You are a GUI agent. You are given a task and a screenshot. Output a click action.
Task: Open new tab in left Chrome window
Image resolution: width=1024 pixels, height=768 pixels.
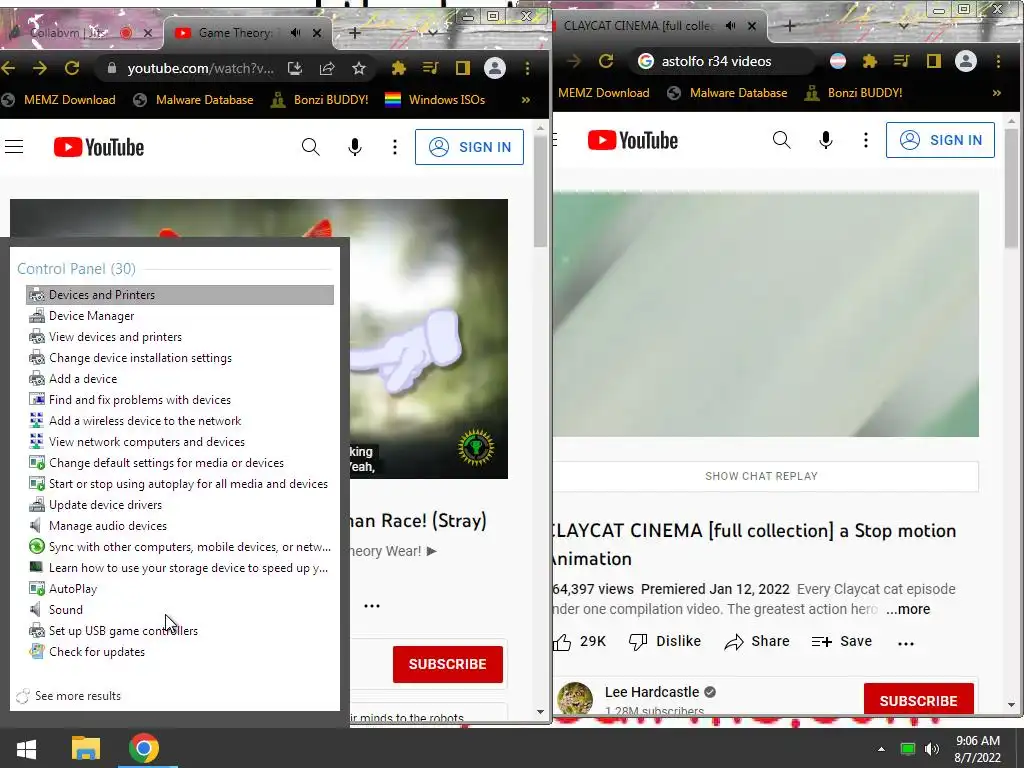click(355, 33)
